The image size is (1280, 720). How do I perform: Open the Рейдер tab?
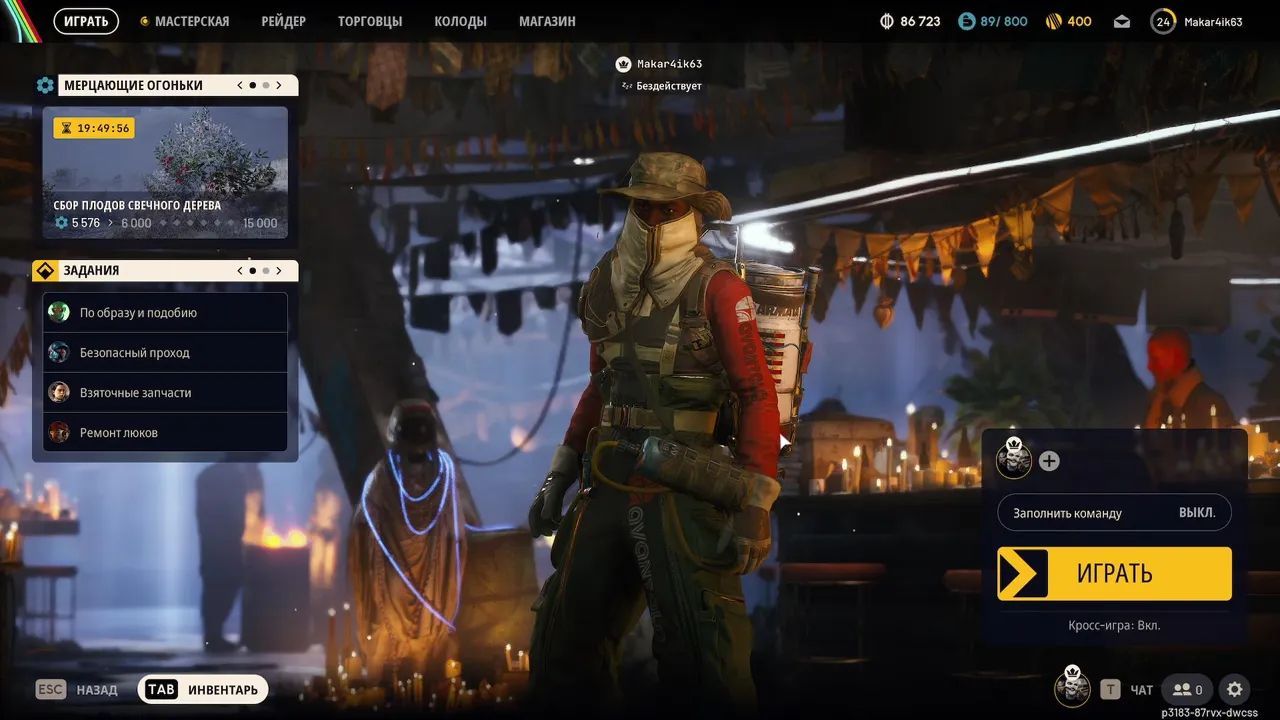(x=283, y=21)
